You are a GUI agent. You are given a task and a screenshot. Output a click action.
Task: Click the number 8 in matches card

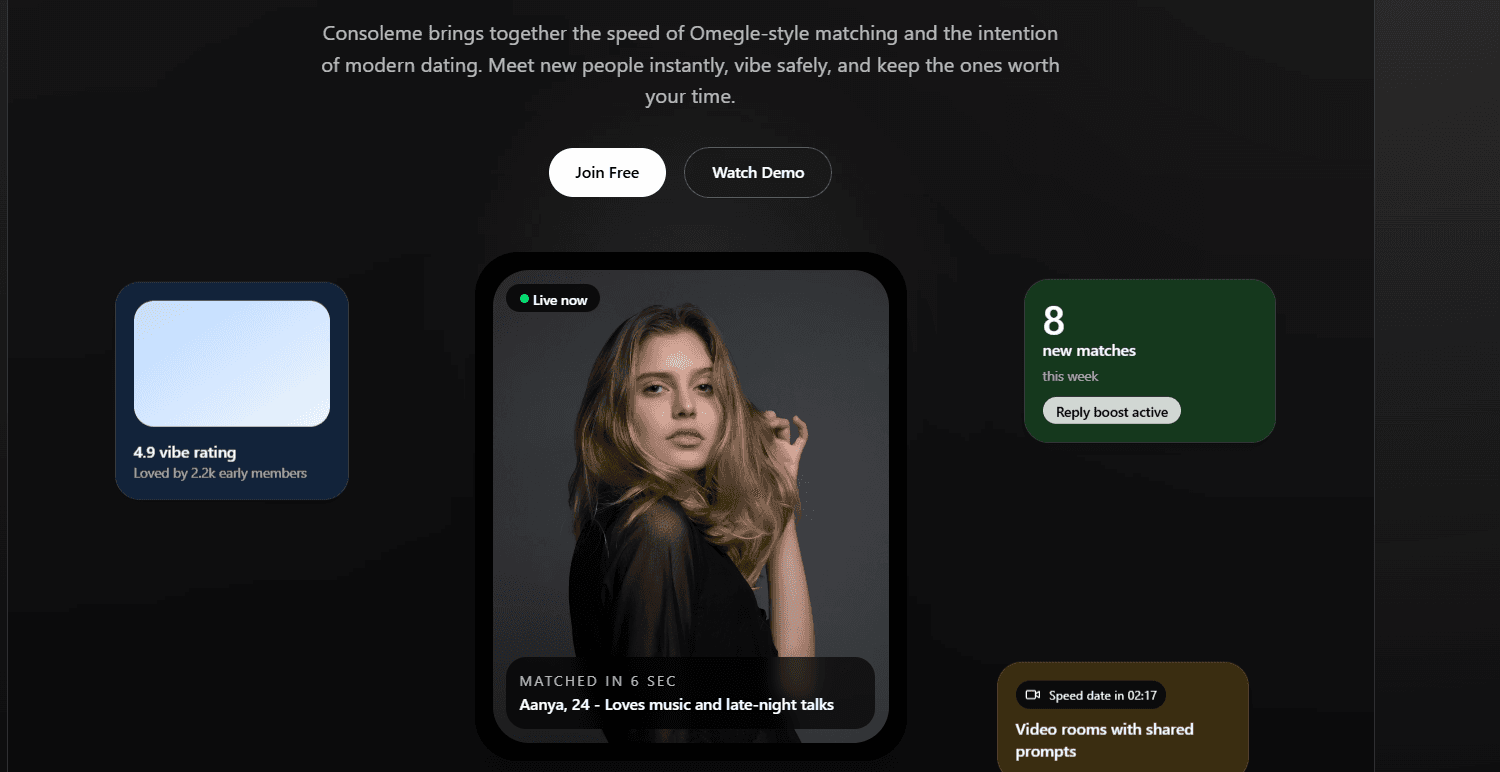[1054, 321]
